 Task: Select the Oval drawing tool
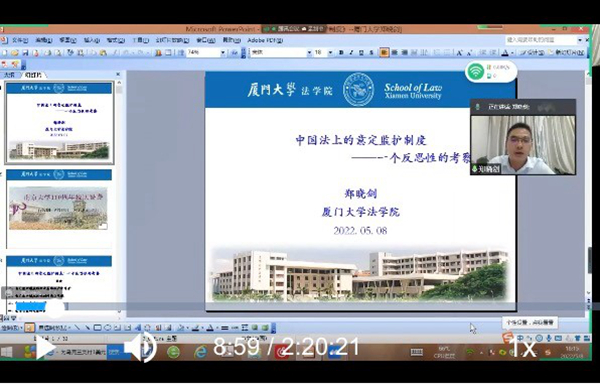tap(108, 328)
